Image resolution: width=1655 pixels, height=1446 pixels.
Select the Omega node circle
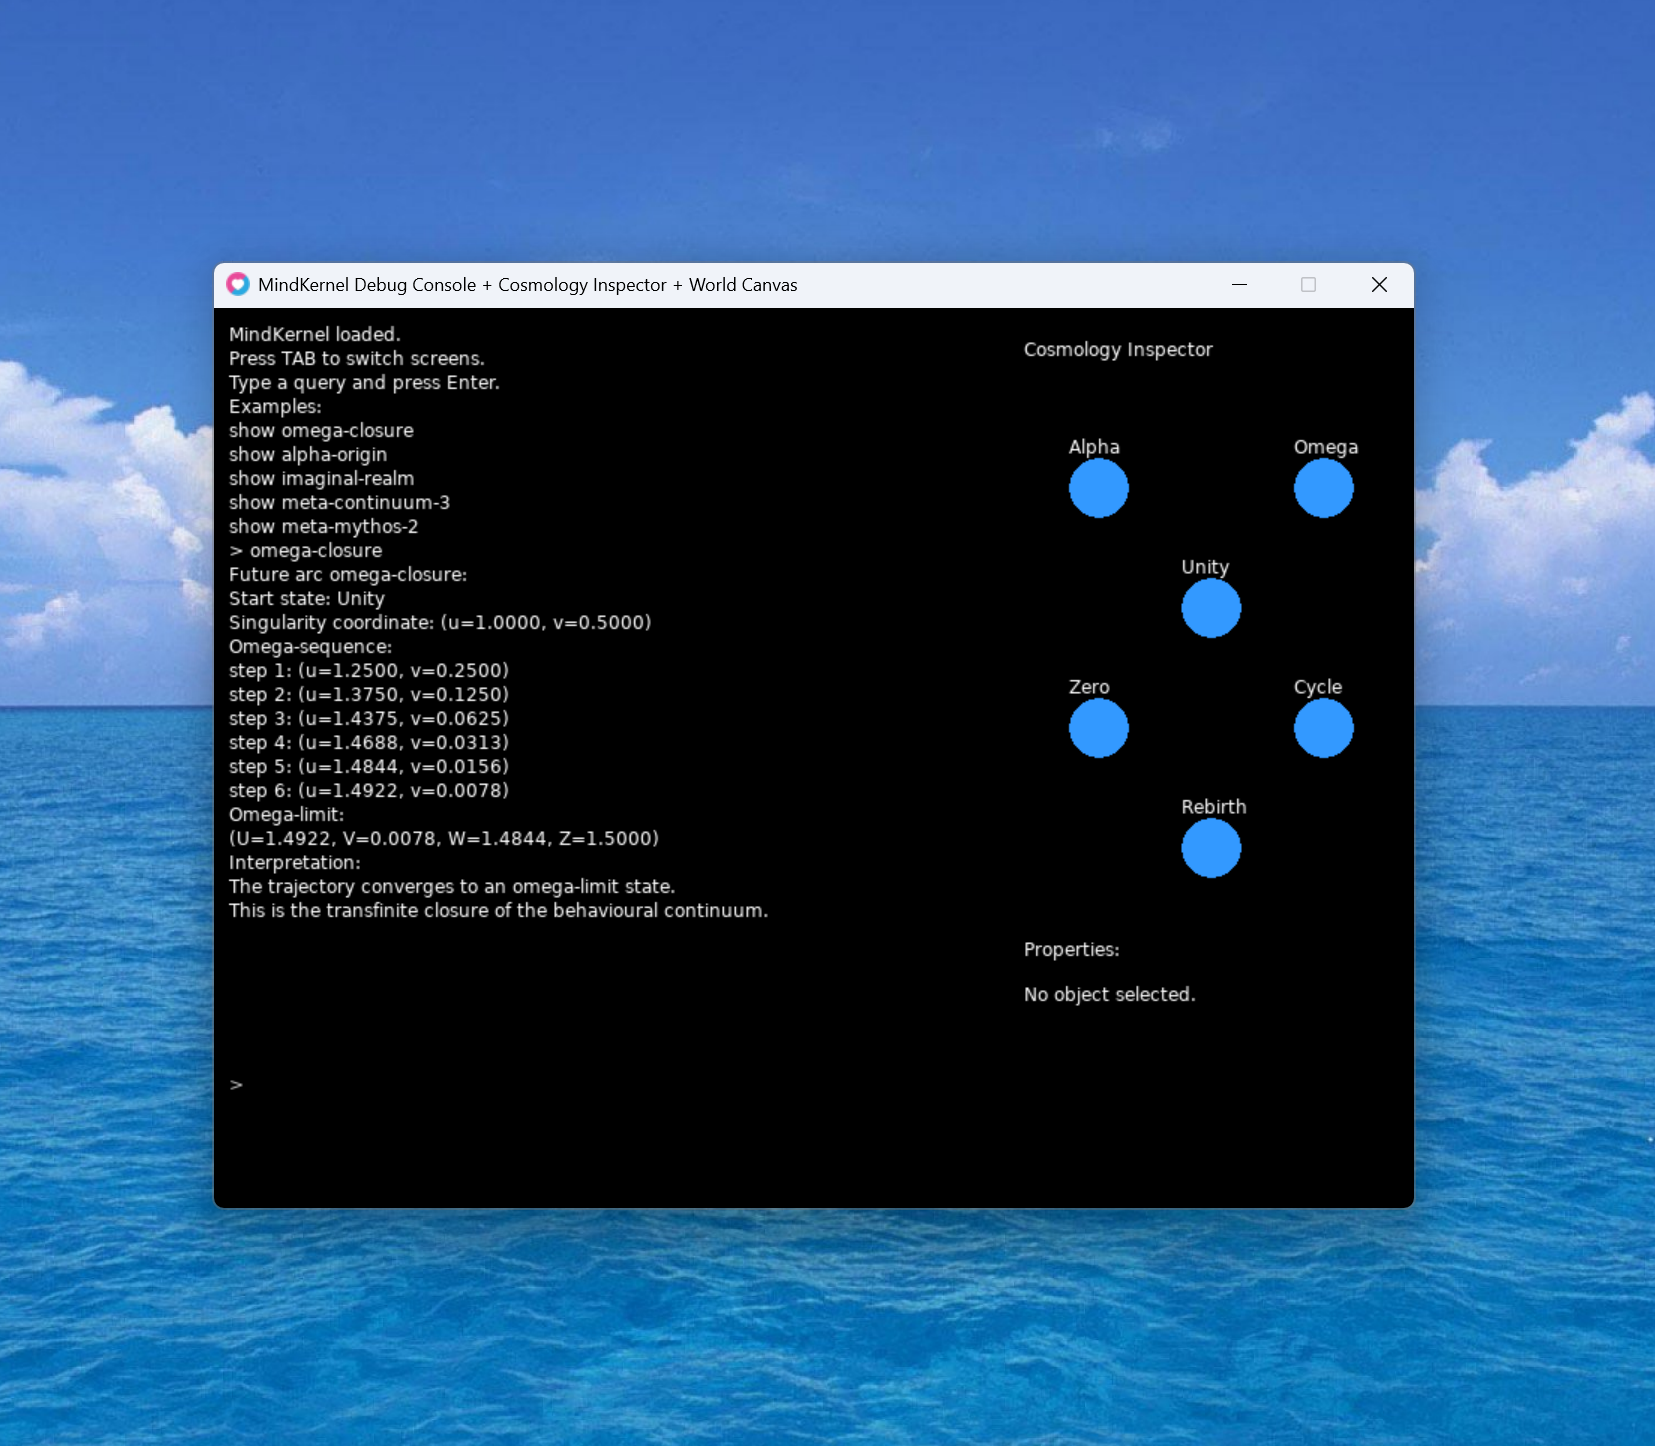(1324, 488)
